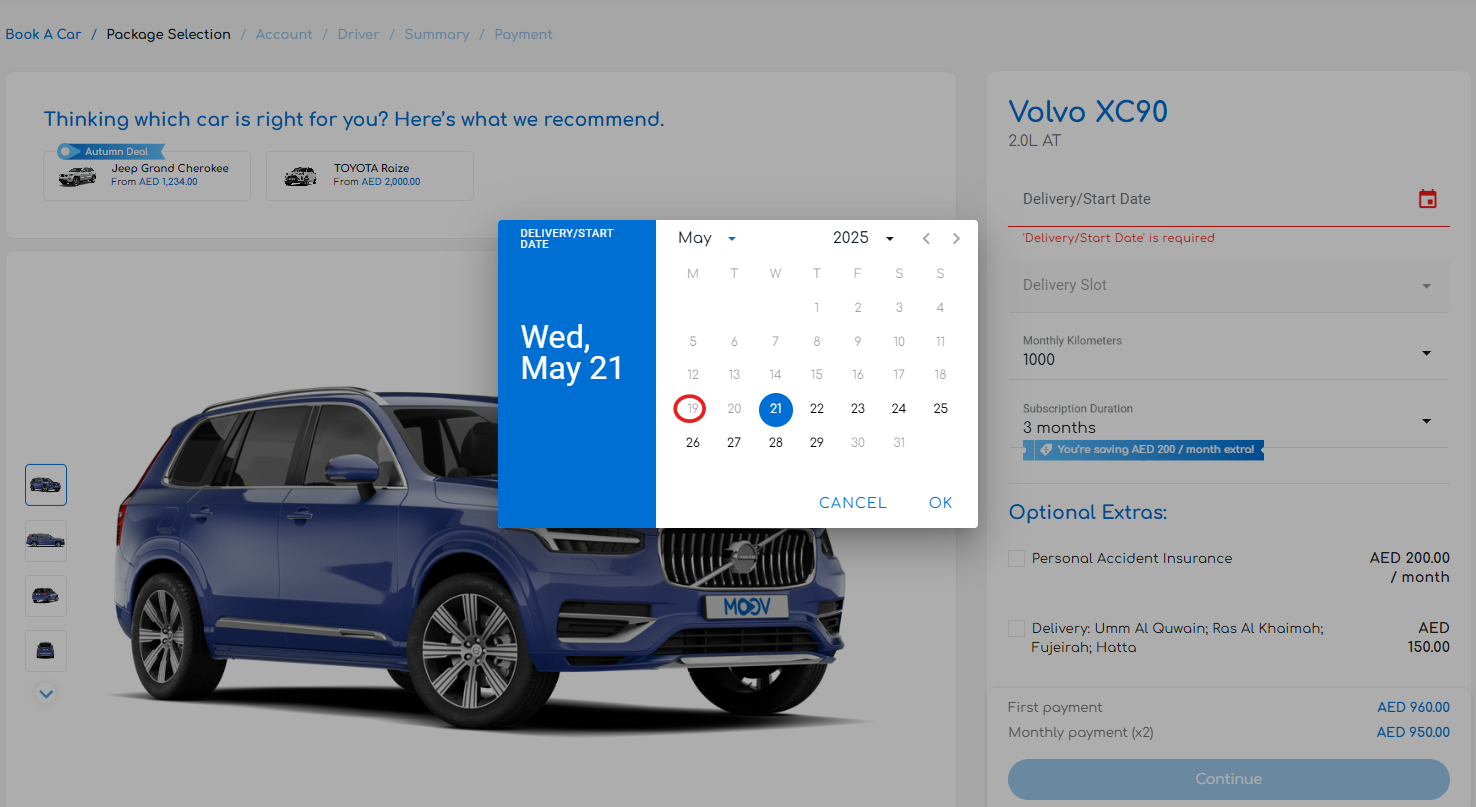Select the third car thumbnail

(46, 596)
